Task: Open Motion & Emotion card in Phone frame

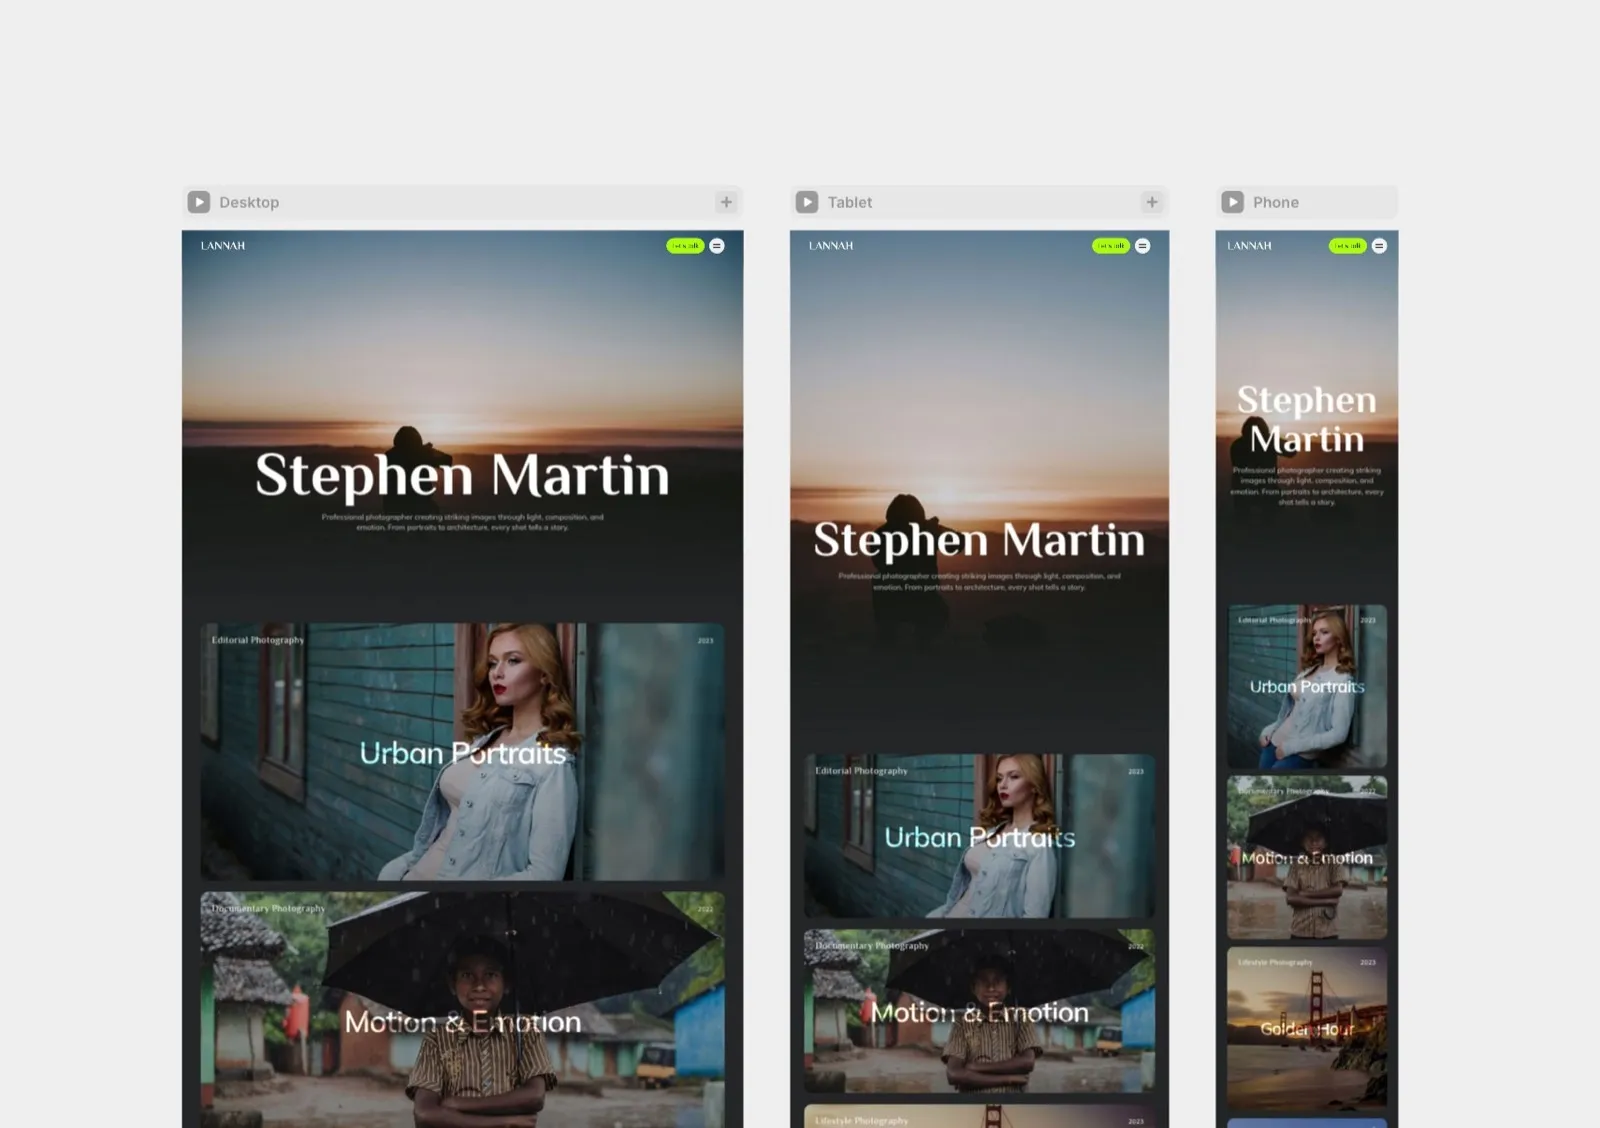Action: click(x=1307, y=858)
